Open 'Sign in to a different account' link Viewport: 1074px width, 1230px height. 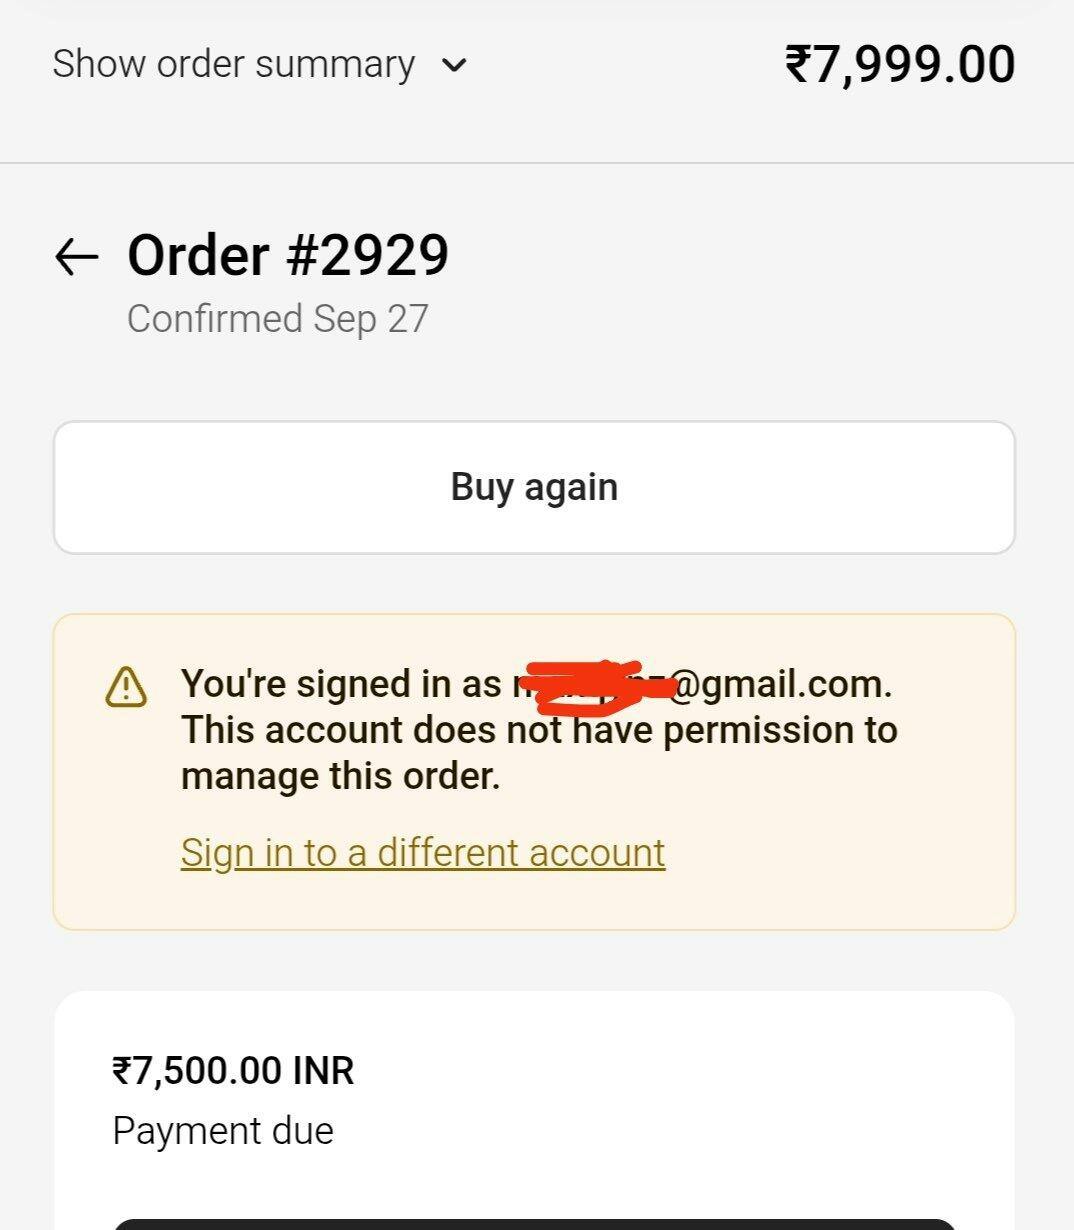click(x=422, y=853)
